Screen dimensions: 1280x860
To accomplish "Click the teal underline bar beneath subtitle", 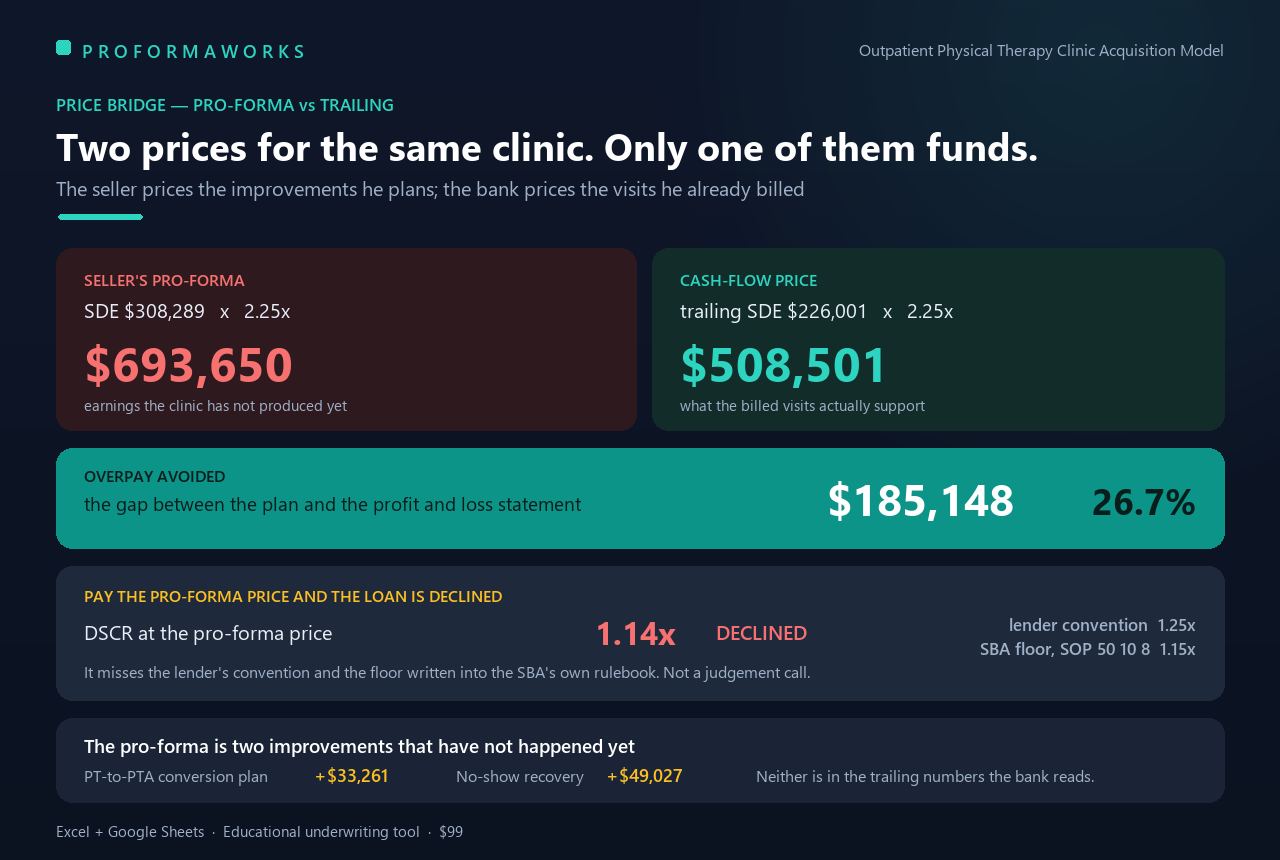I will (100, 217).
